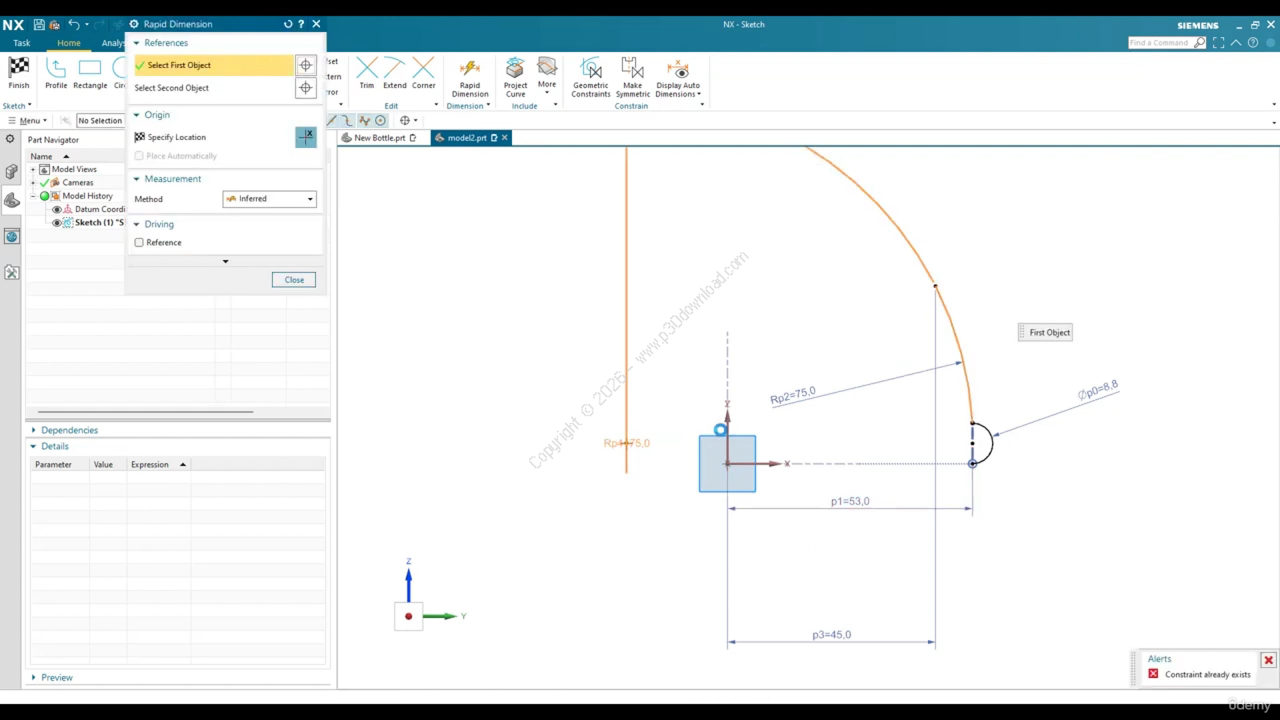Toggle visibility of Sketch (1) in Part Navigator
The height and width of the screenshot is (720, 1280).
coord(57,223)
